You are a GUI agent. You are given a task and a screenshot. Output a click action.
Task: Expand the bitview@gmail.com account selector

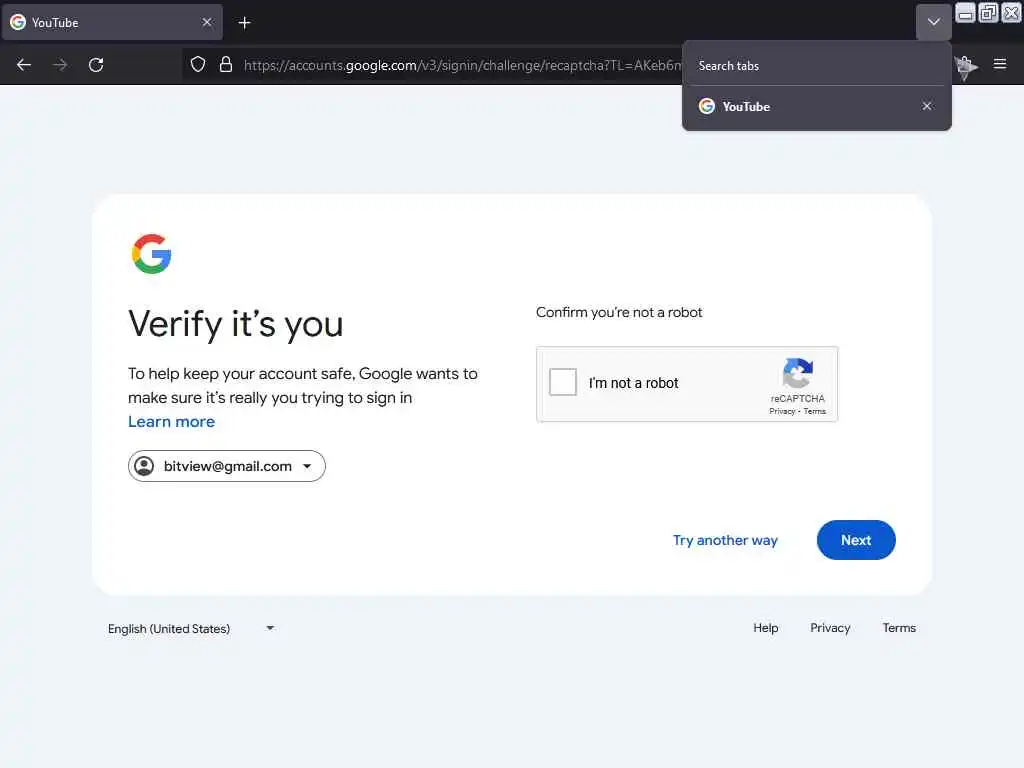click(227, 466)
